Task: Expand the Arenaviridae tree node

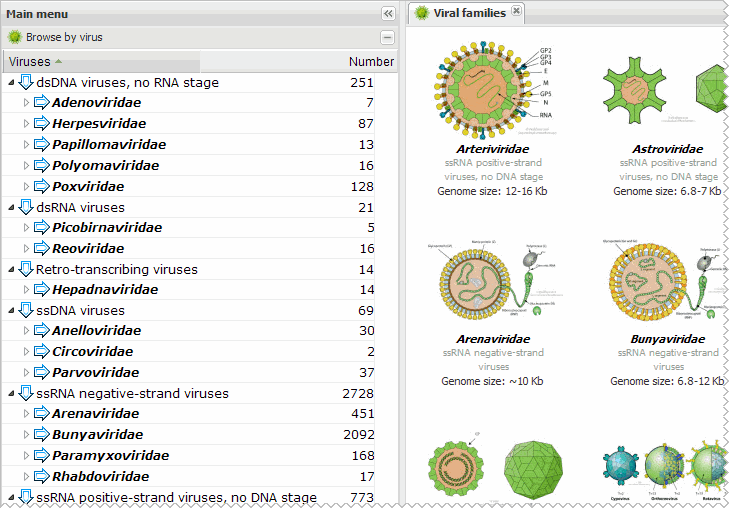Action: pos(26,413)
